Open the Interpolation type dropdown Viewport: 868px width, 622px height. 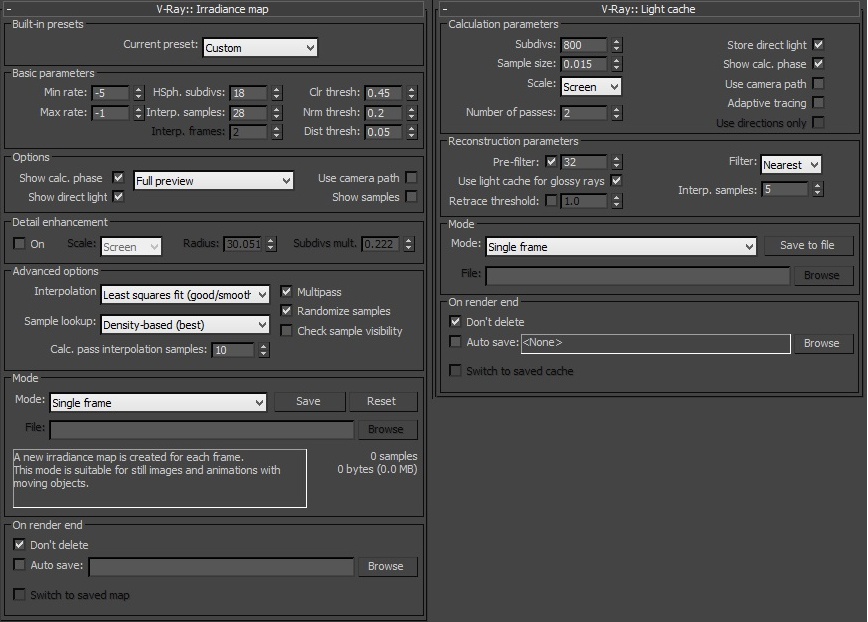tap(185, 294)
